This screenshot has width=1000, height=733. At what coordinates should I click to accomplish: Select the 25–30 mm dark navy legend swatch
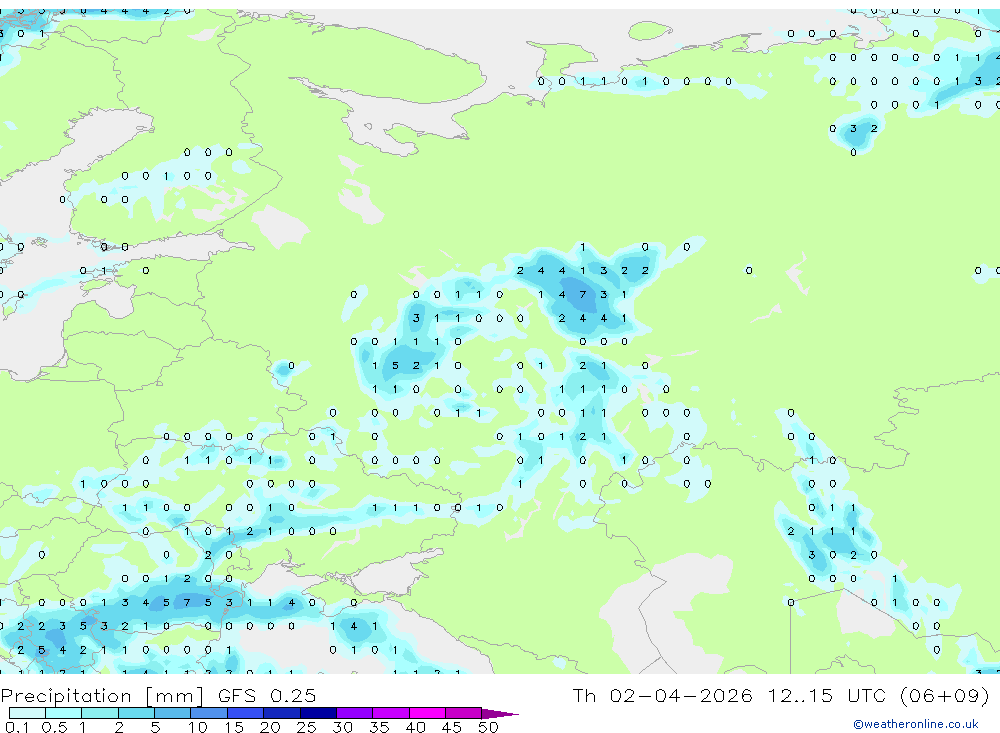pos(318,713)
